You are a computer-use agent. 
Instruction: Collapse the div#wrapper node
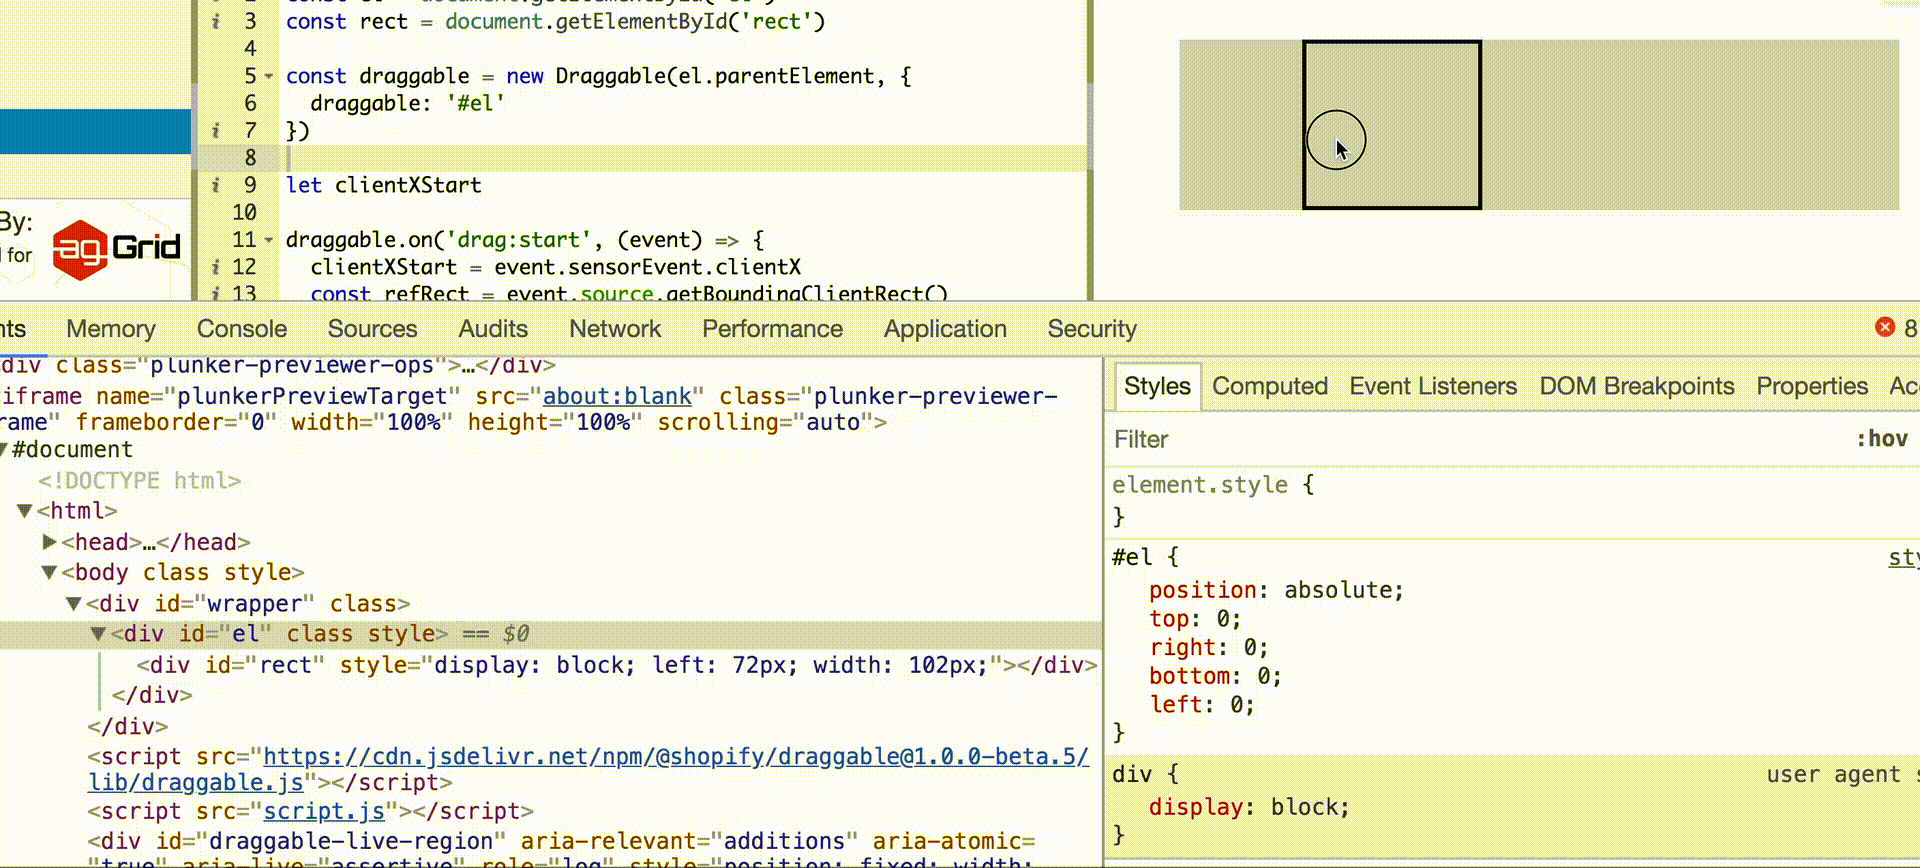point(73,603)
